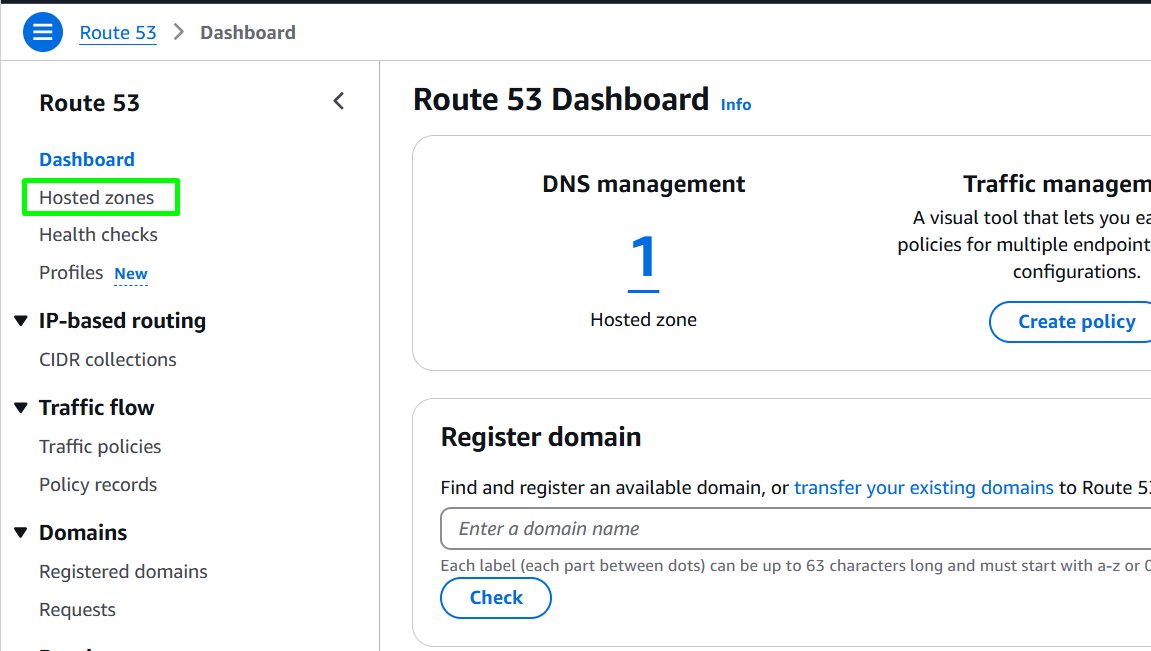Go to Policy records
Screen dimensions: 1151x651
(x=98, y=485)
